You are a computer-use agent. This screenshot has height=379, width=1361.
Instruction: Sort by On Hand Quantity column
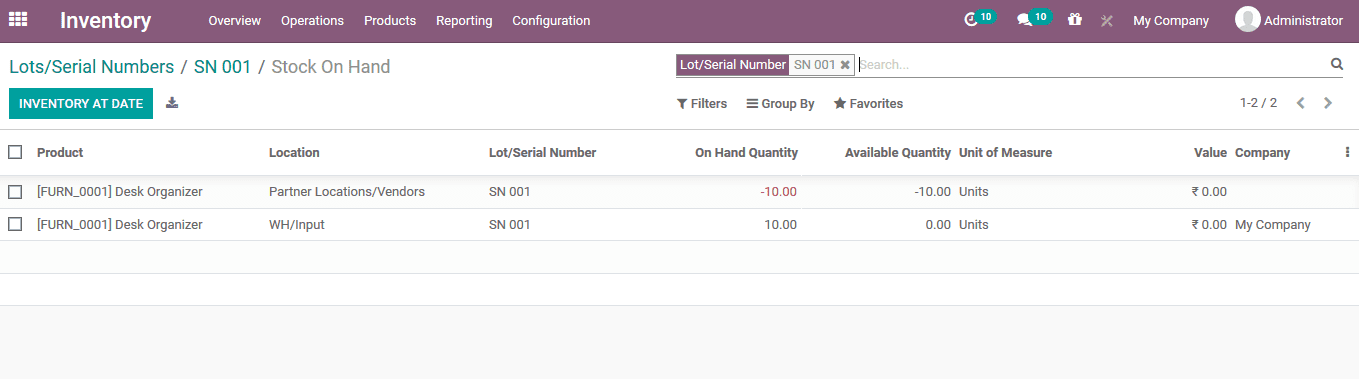pyautogui.click(x=746, y=152)
